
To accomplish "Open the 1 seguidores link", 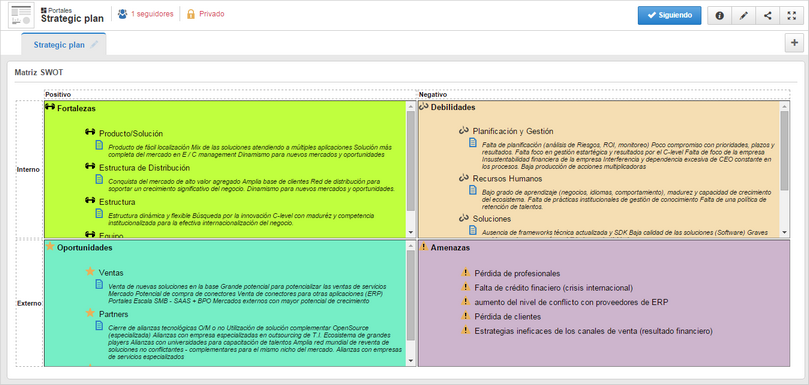I will coord(152,14).
